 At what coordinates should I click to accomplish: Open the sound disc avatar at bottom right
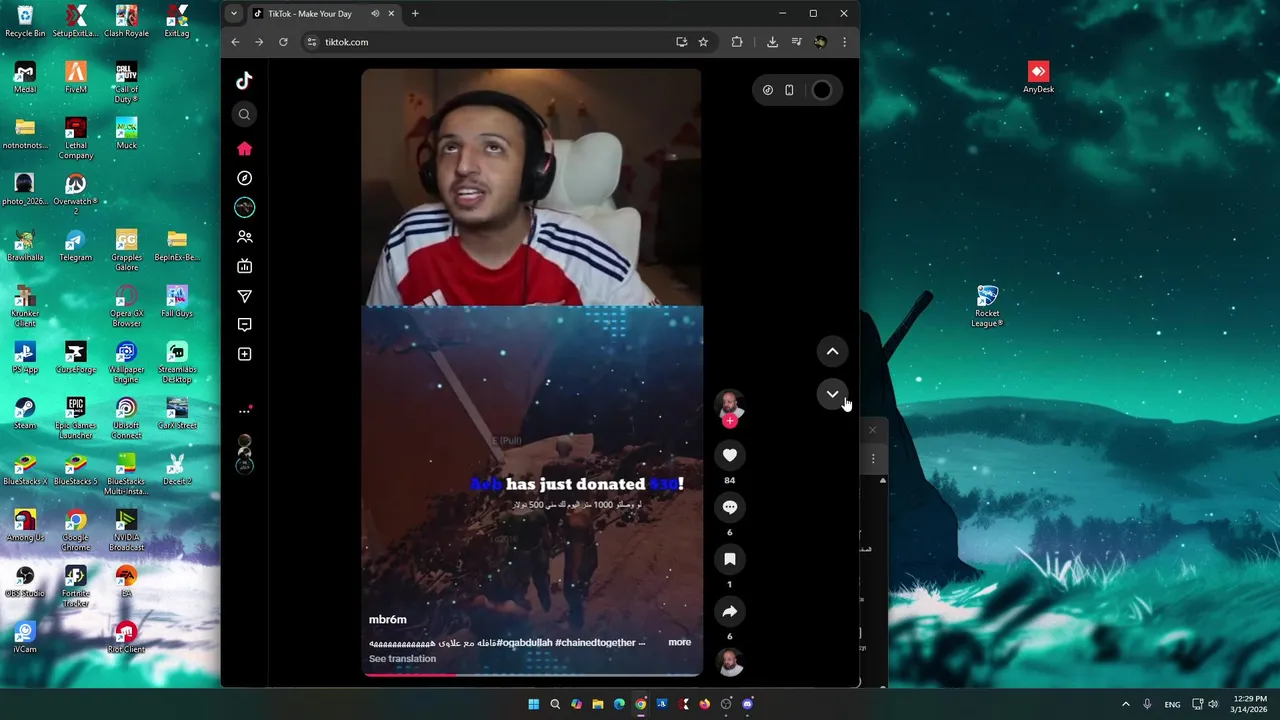tap(730, 663)
